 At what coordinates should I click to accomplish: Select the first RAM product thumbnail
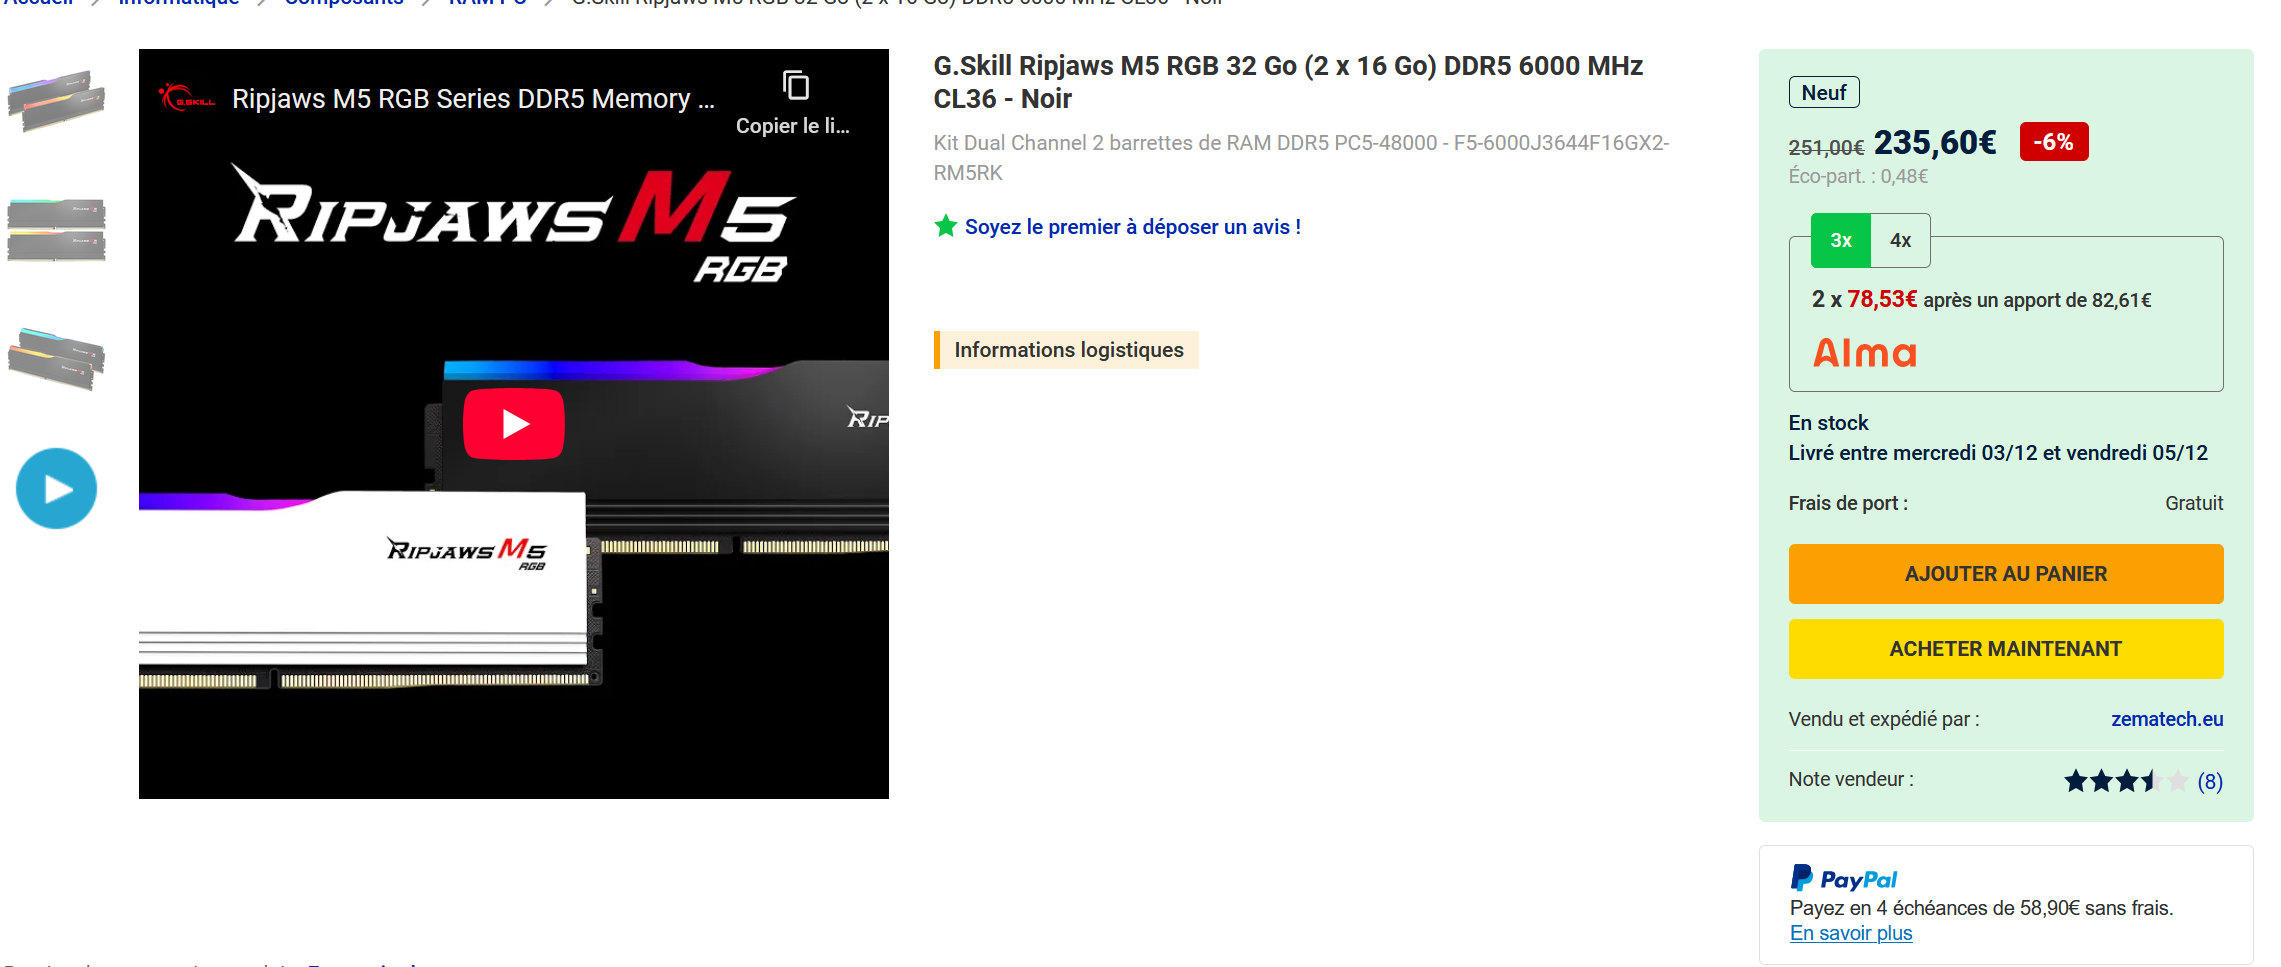tap(56, 101)
